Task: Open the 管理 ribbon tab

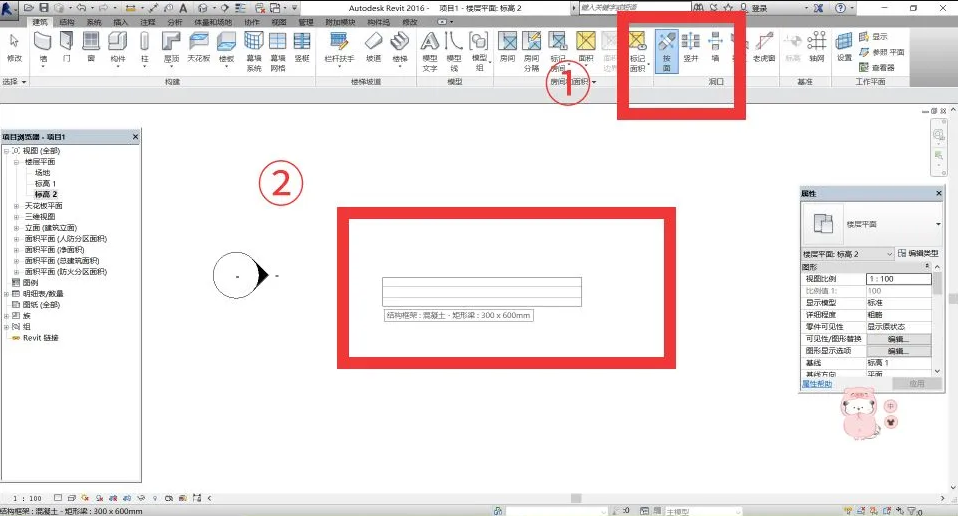Action: click(x=305, y=22)
